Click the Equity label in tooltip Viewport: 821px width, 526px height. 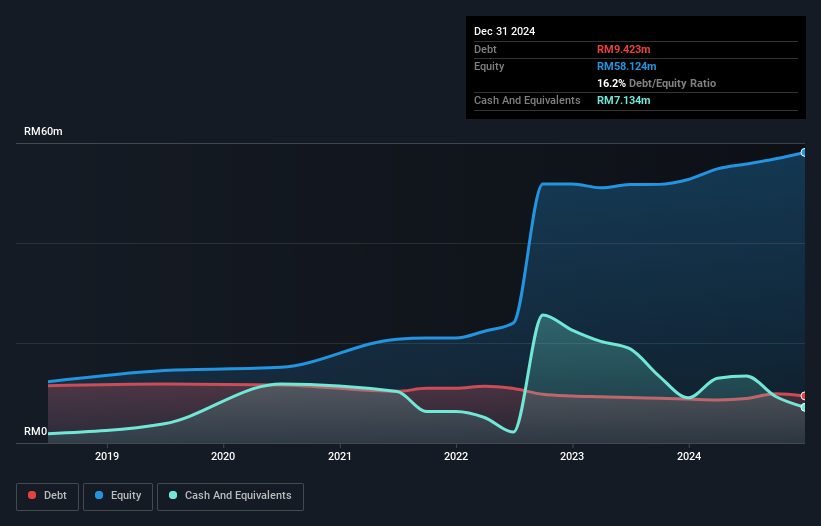coord(489,66)
